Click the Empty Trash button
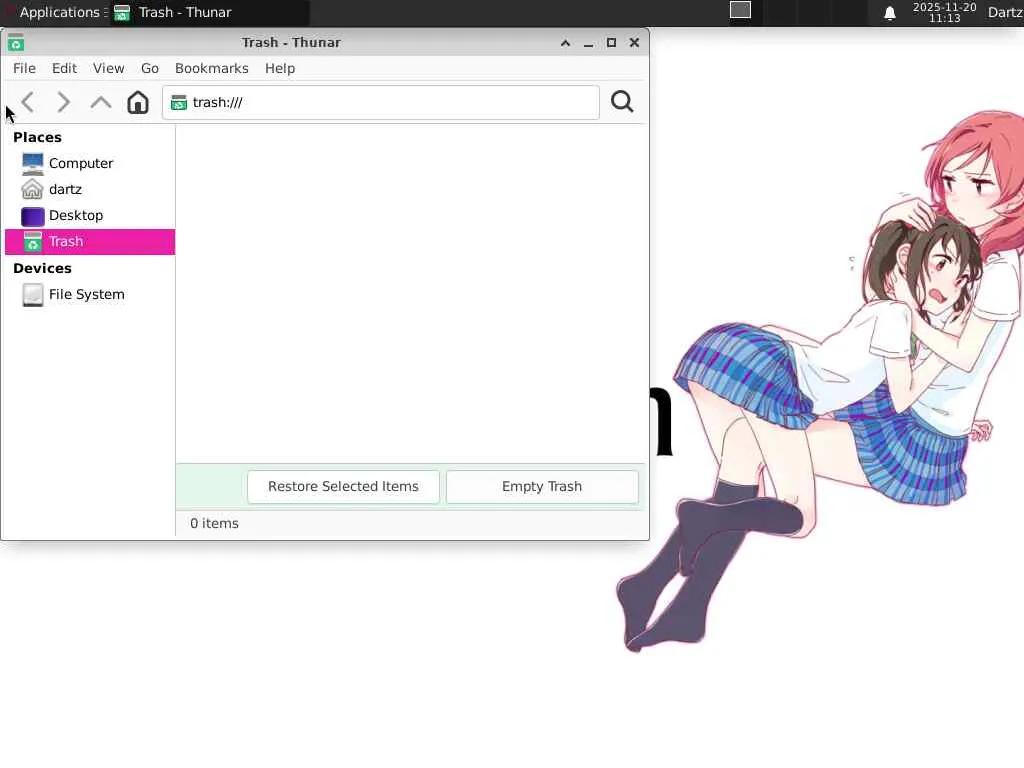The width and height of the screenshot is (1024, 768). pos(542,487)
